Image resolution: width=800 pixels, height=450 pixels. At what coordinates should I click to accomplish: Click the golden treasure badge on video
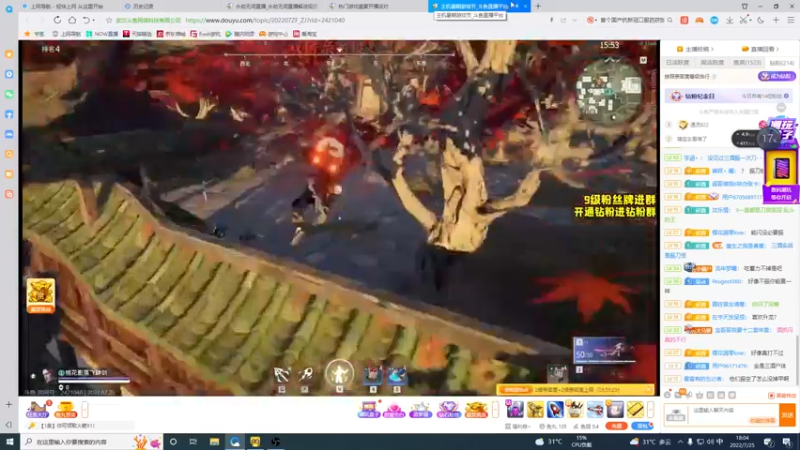(x=40, y=295)
